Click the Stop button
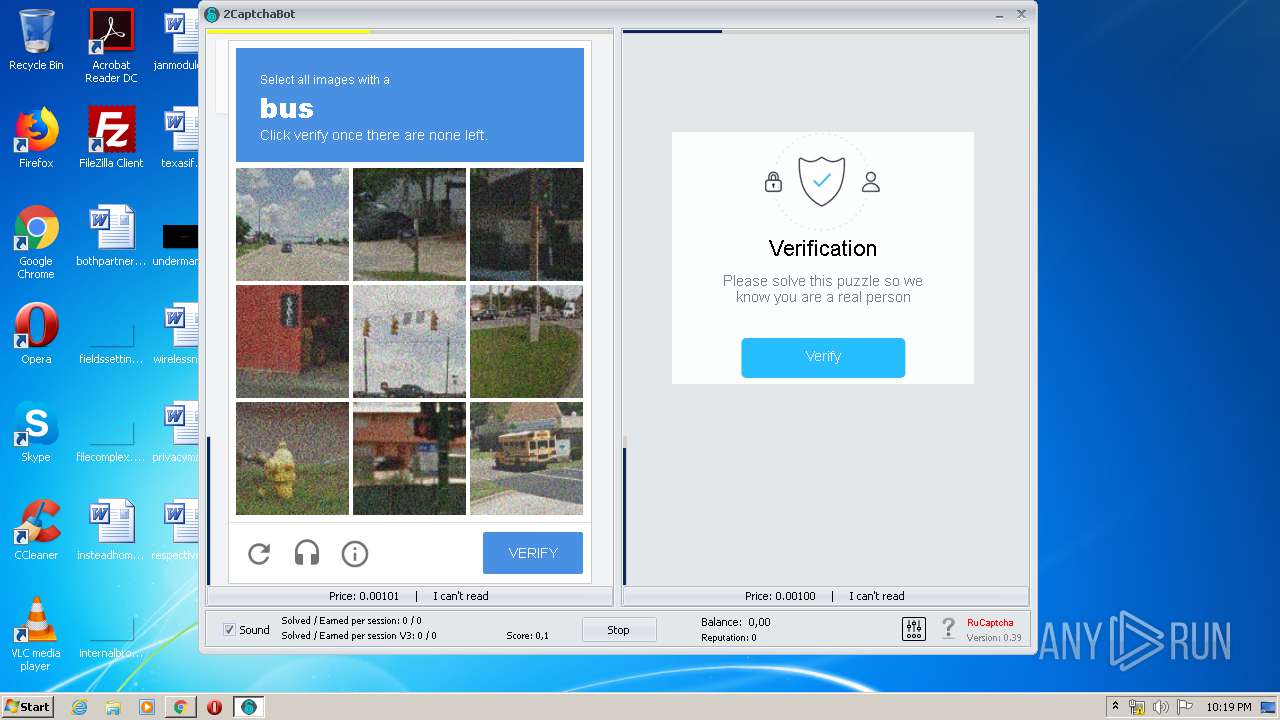This screenshot has height=720, width=1280. 619,630
